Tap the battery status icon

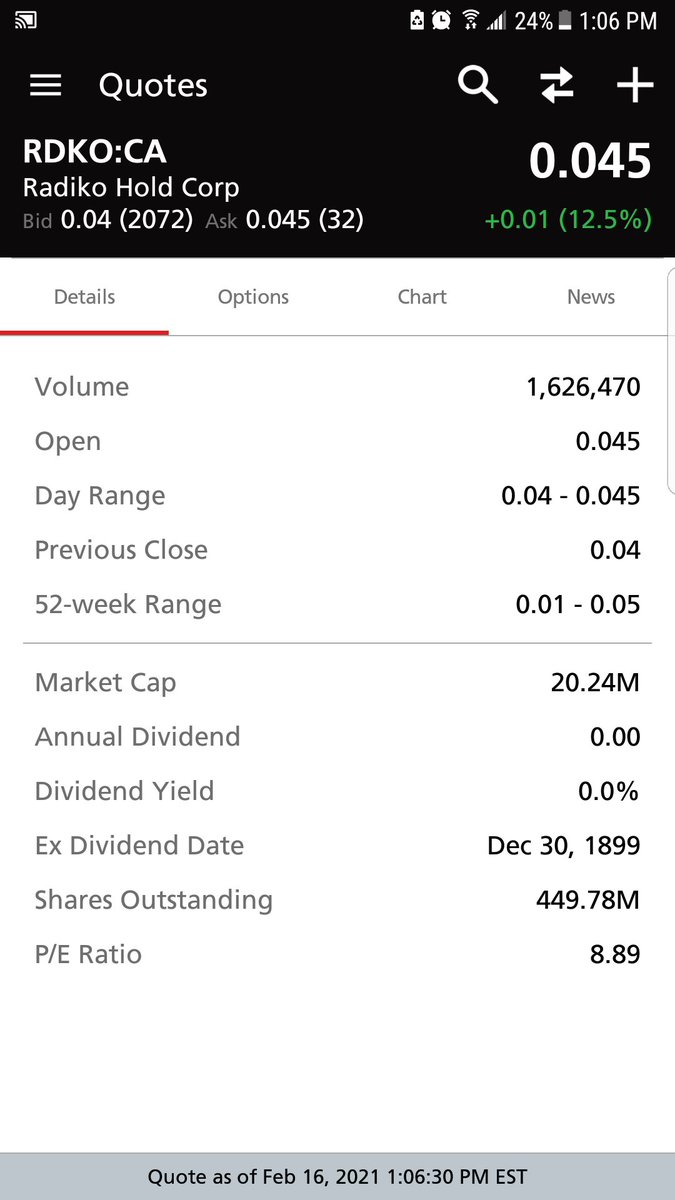[566, 20]
